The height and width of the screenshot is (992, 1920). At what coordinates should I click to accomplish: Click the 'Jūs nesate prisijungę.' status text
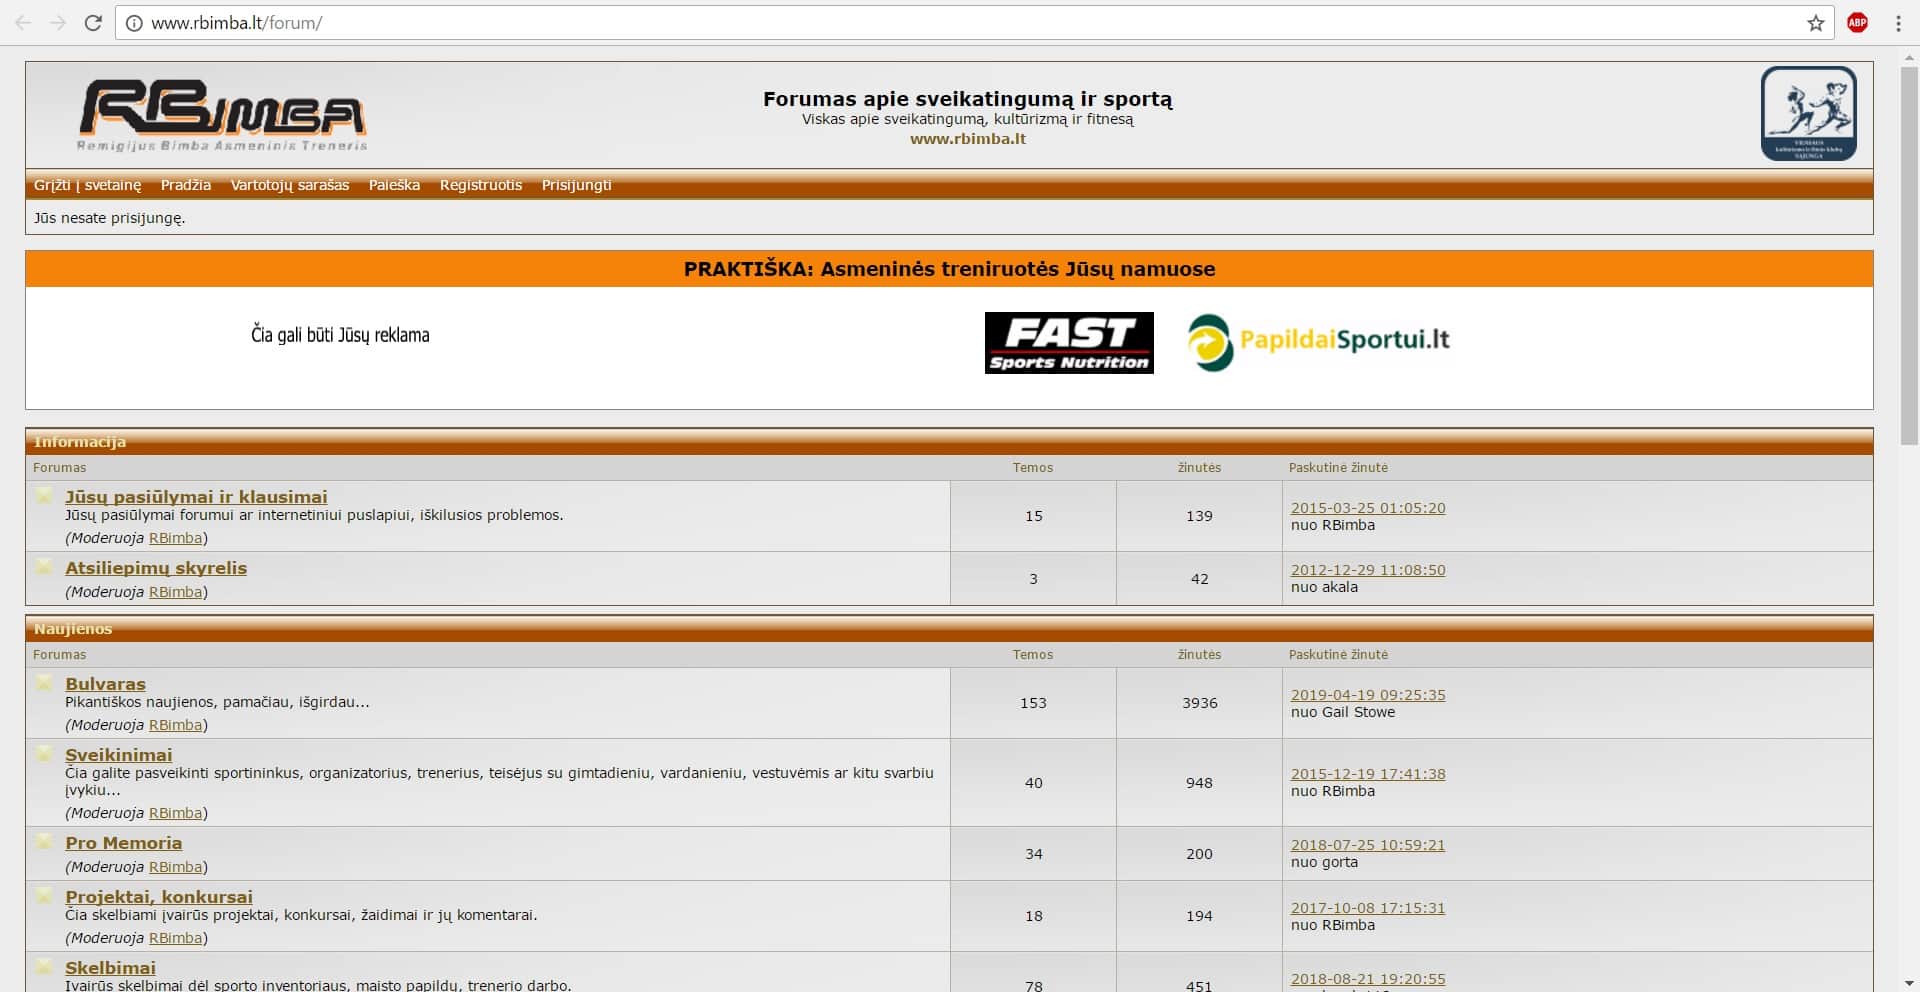pyautogui.click(x=110, y=218)
